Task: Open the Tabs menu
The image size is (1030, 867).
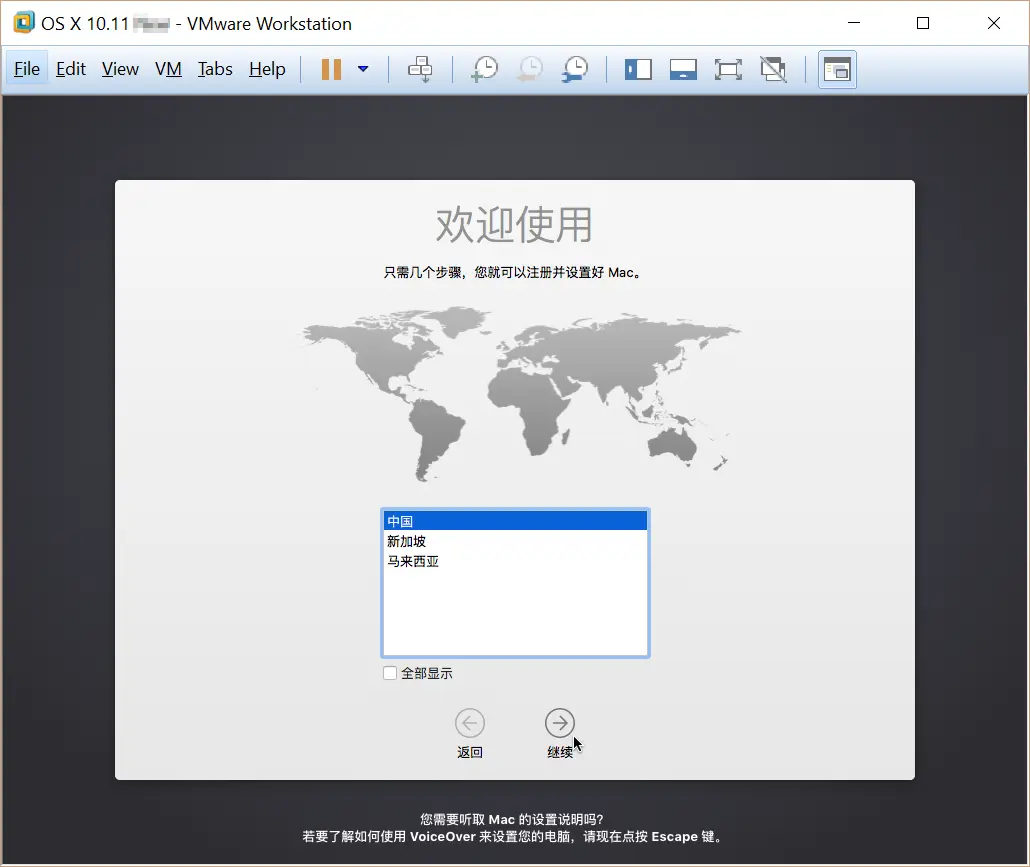Action: 215,69
